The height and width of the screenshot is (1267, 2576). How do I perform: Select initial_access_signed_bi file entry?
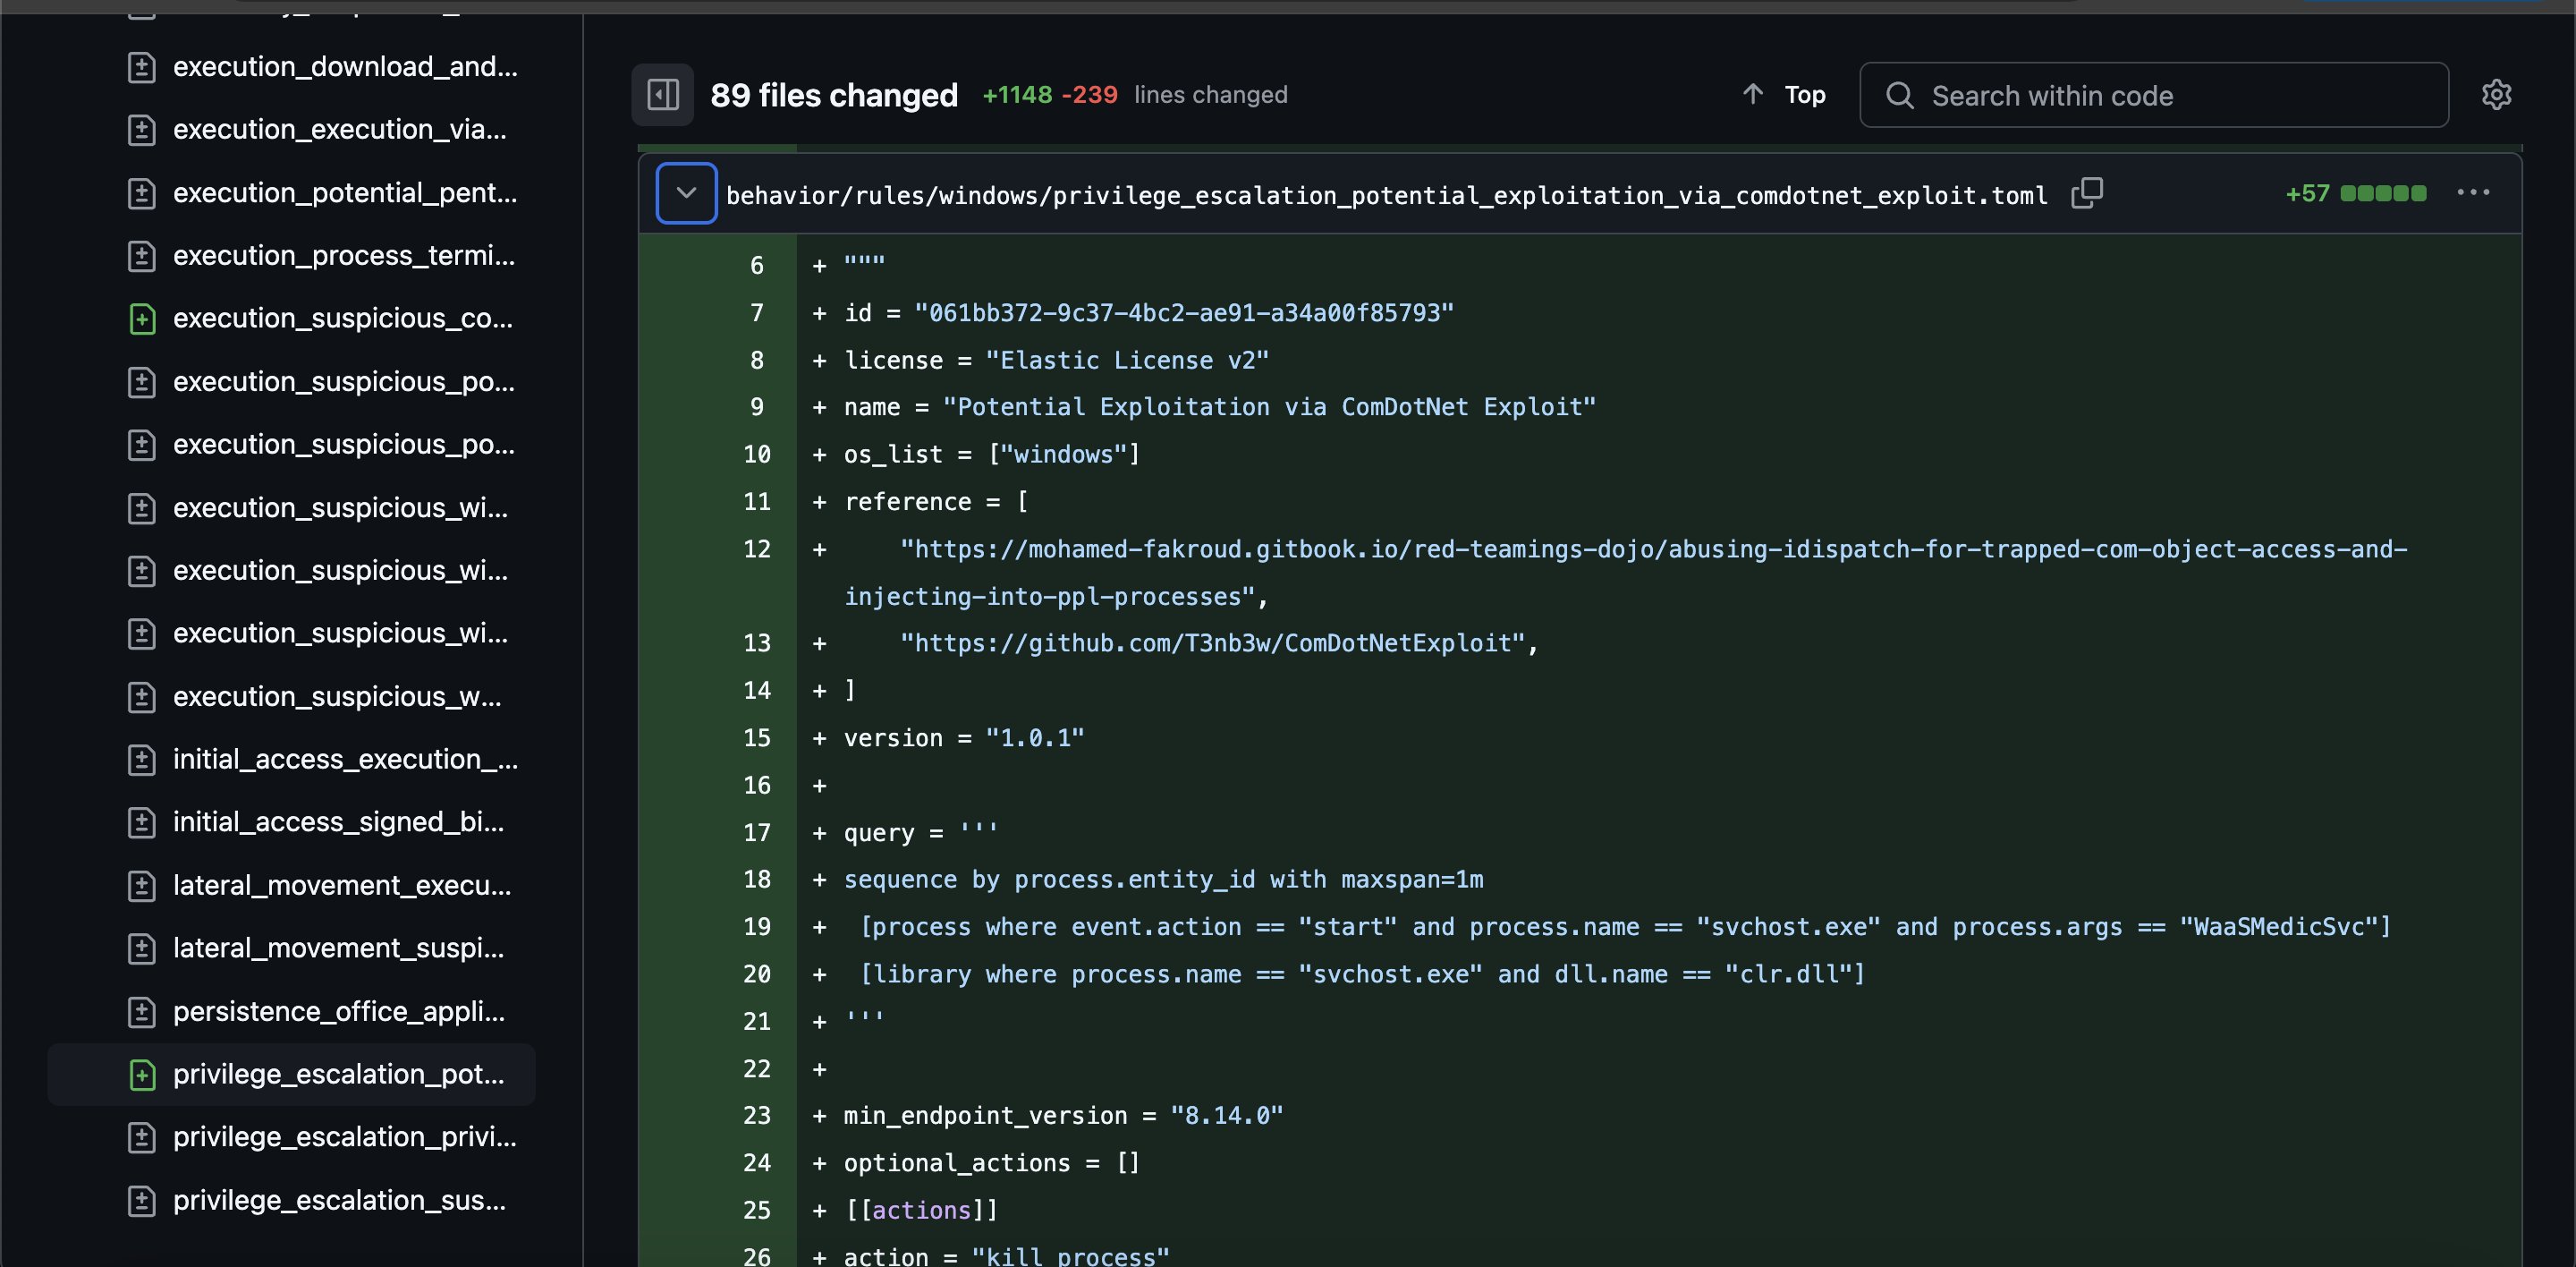[x=338, y=822]
